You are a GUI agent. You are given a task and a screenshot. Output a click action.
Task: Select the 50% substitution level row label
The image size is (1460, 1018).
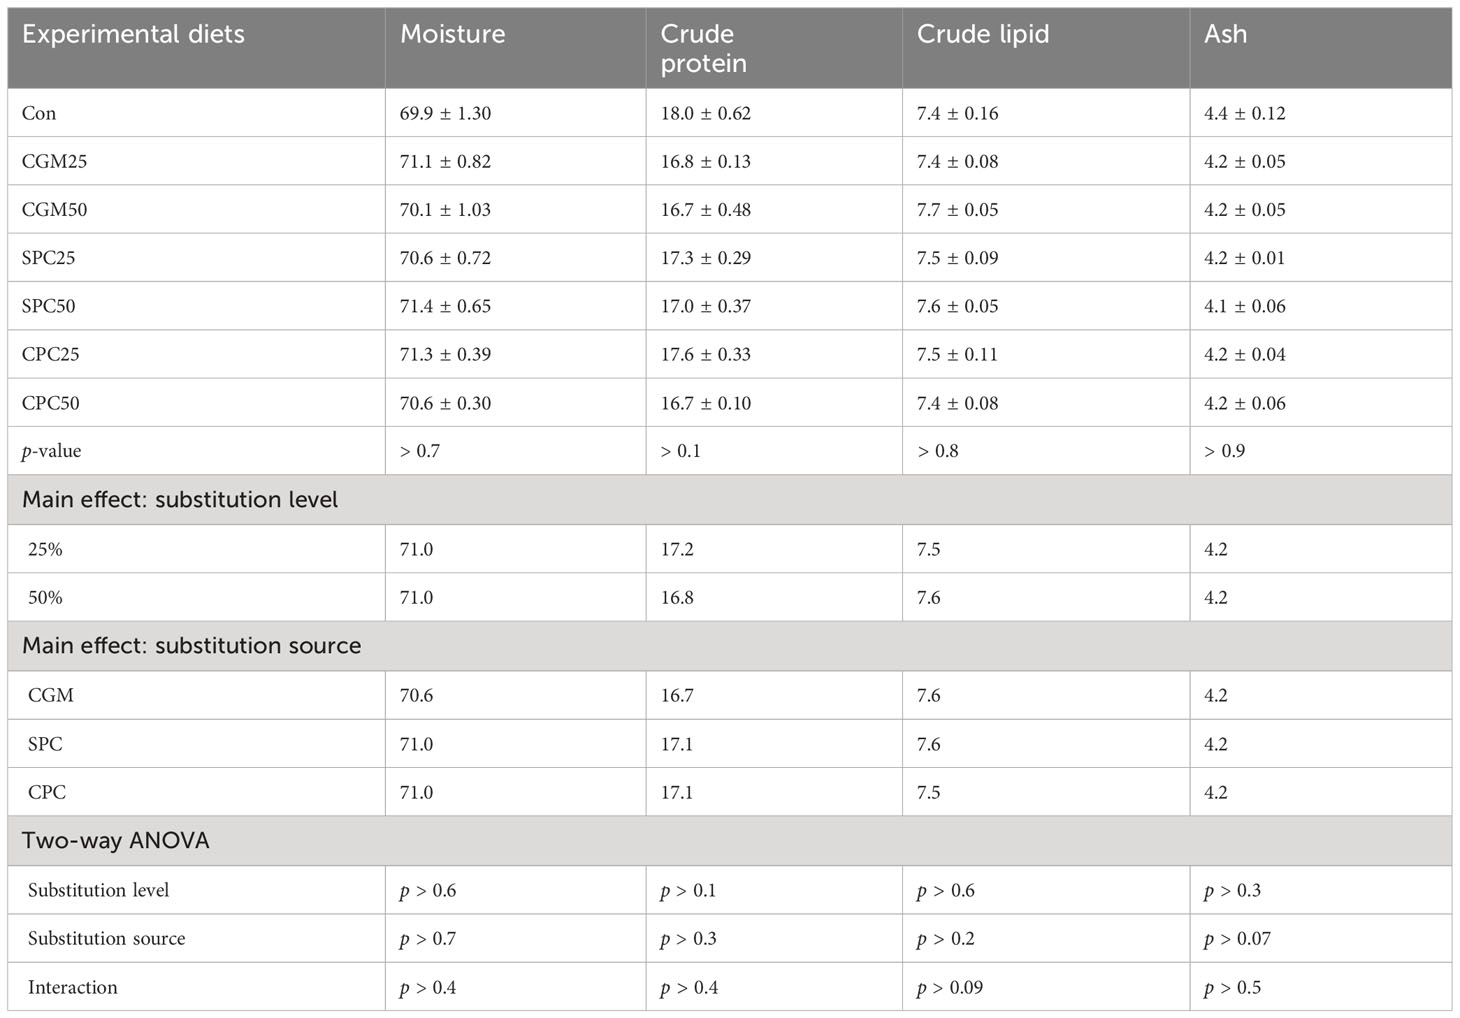click(x=45, y=597)
